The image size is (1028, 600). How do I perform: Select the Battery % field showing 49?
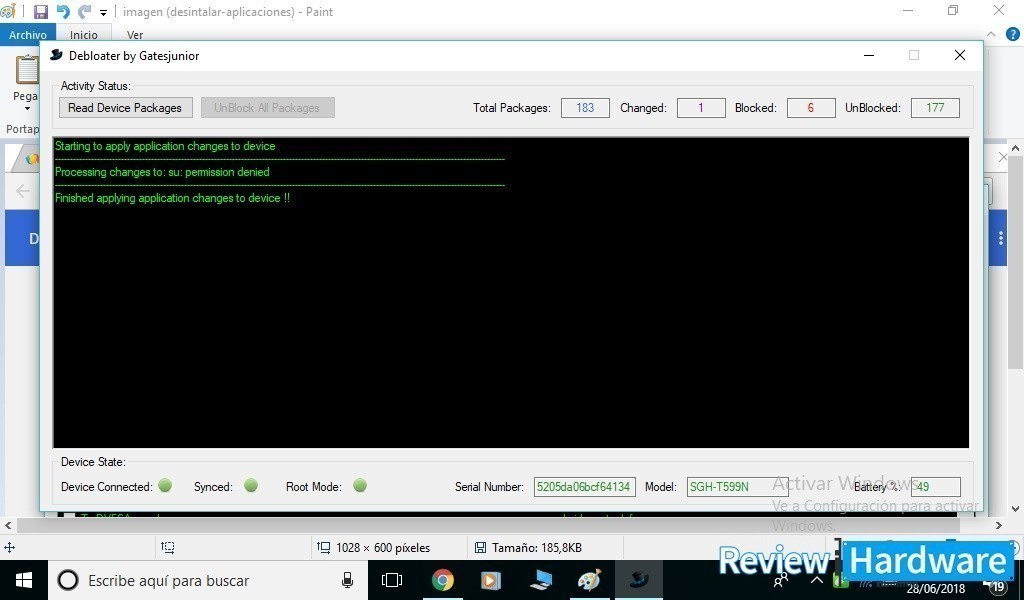pos(936,487)
